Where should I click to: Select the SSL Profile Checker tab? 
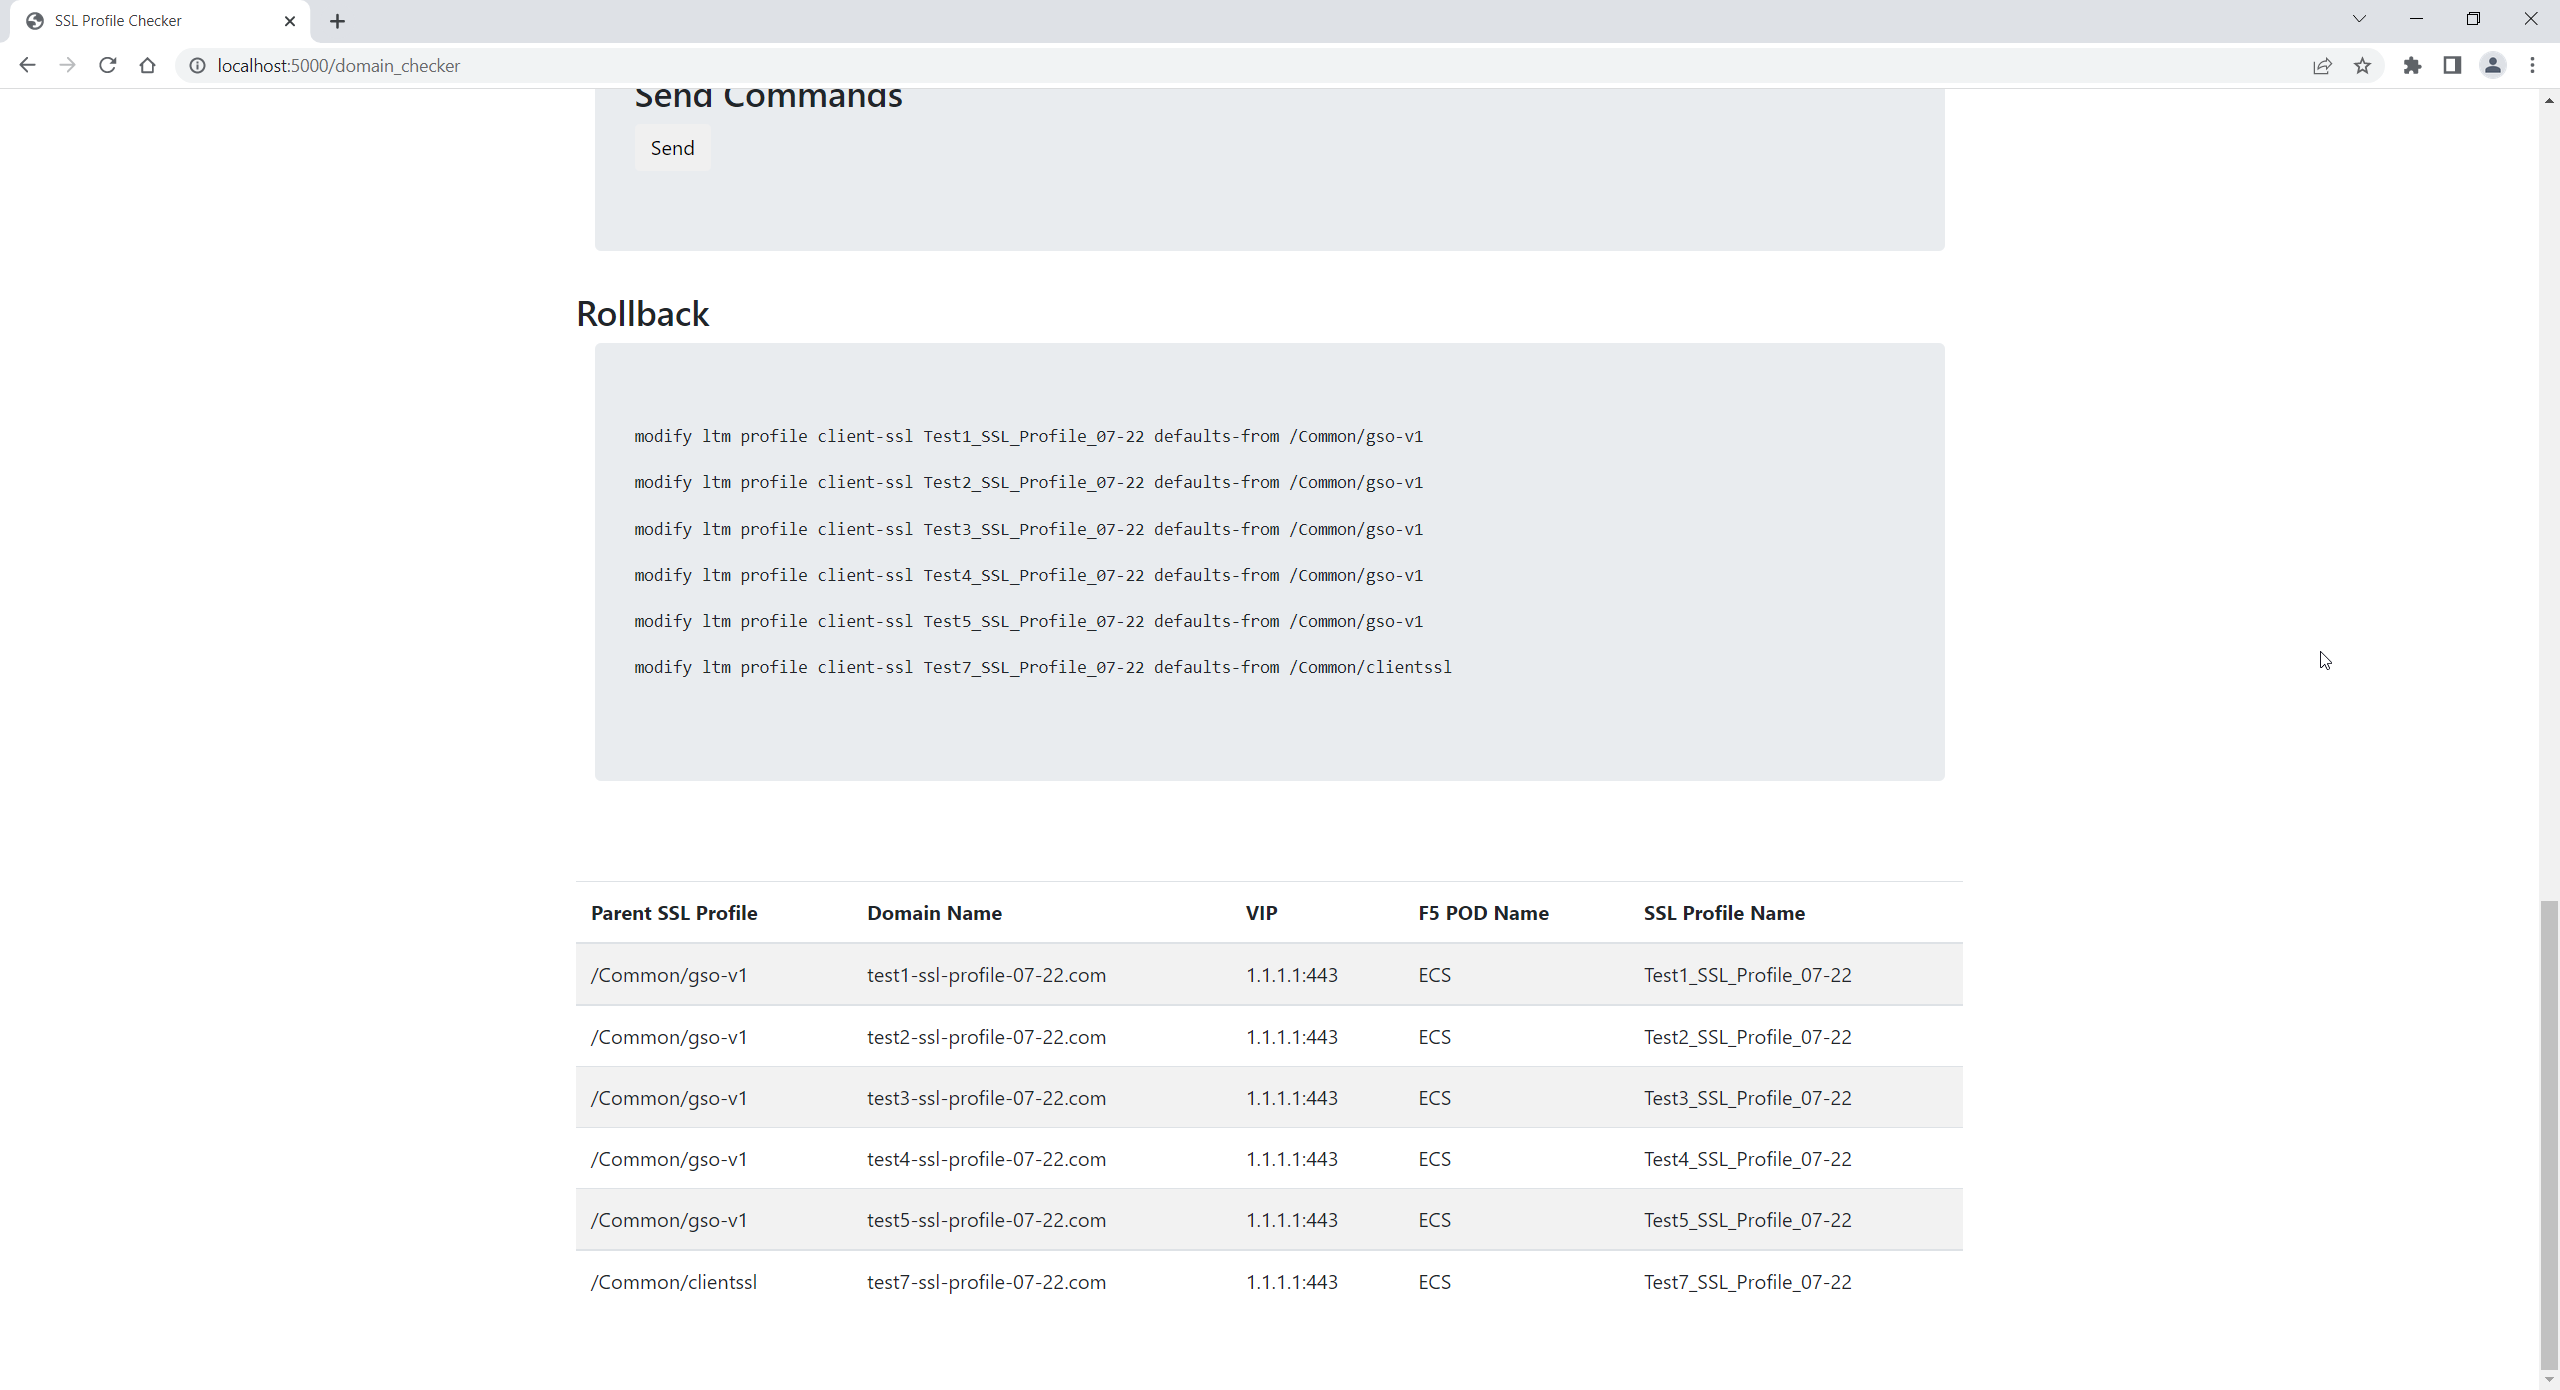[160, 21]
